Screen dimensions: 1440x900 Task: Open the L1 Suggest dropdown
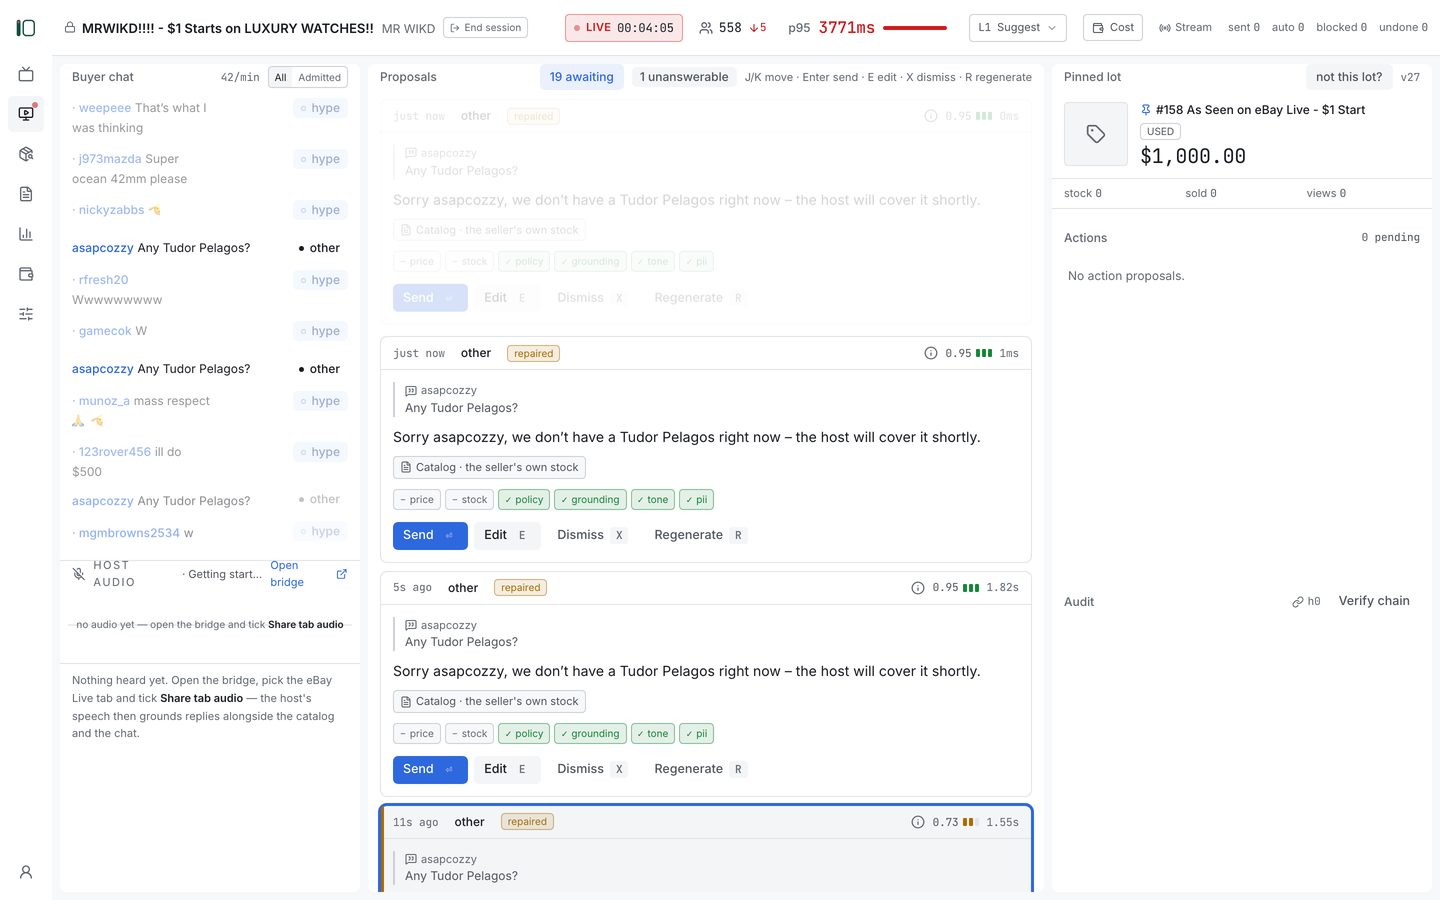[1017, 28]
